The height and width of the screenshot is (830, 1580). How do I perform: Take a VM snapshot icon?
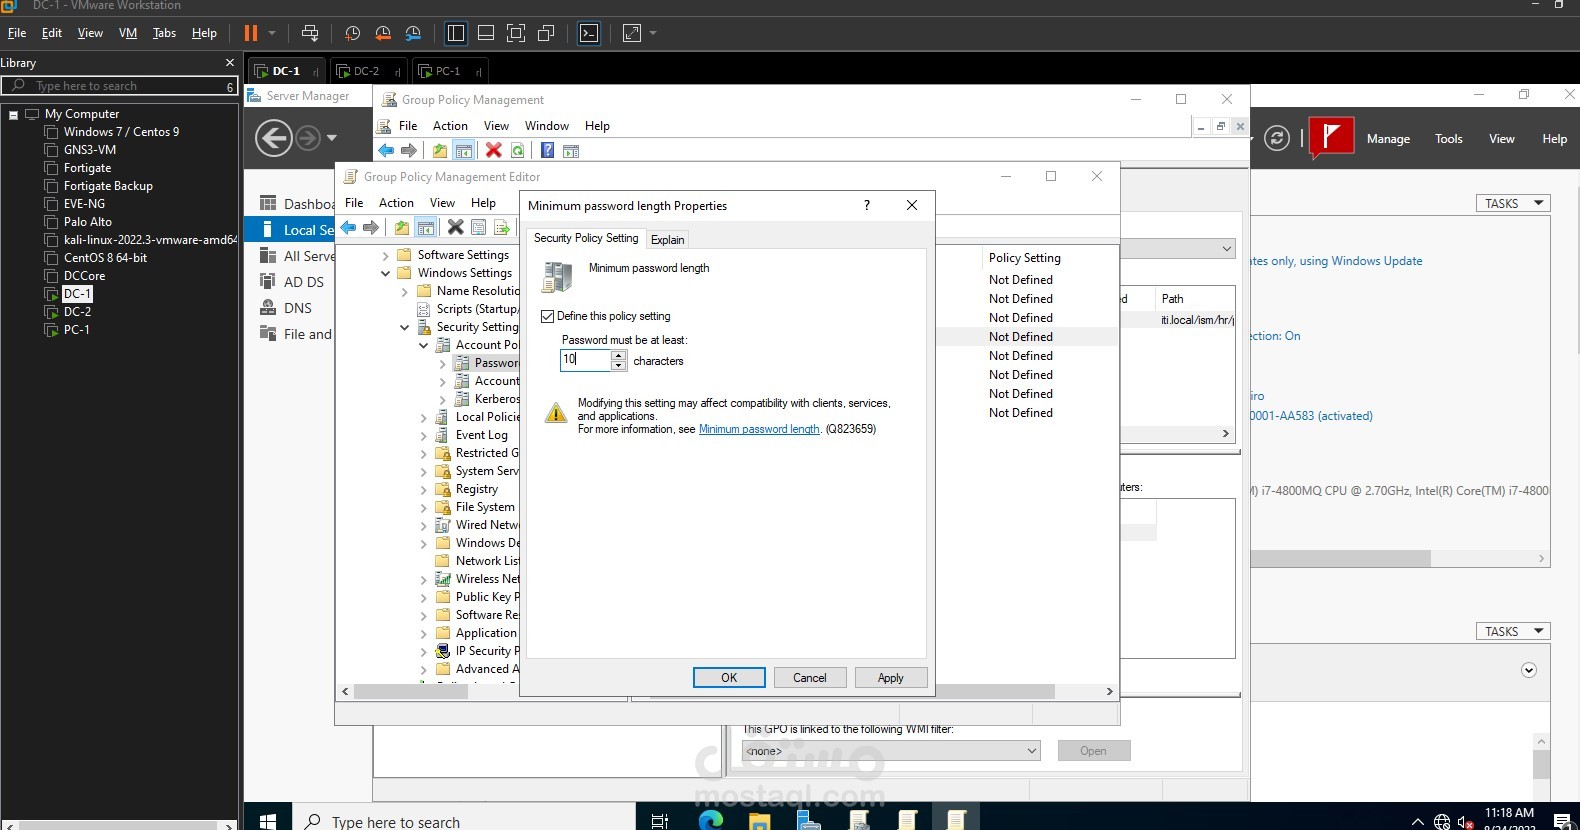coord(352,33)
